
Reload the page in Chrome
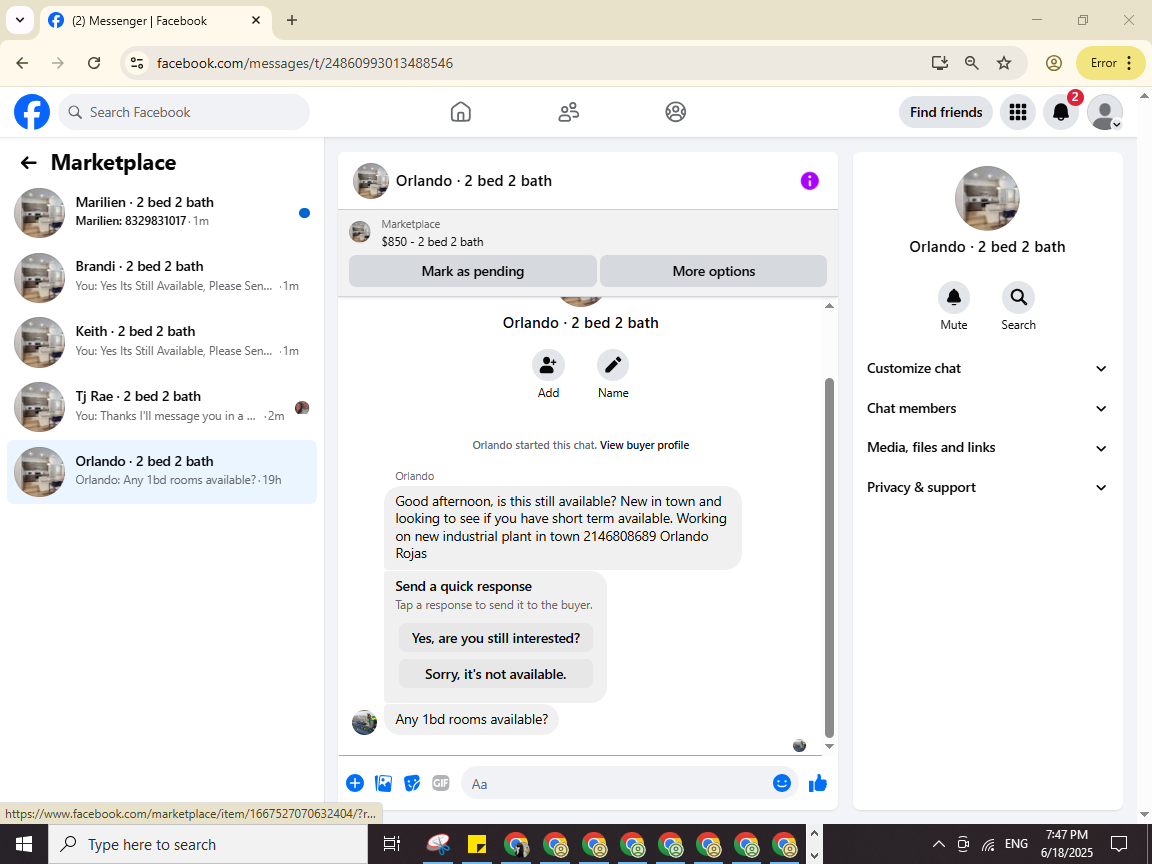94,63
